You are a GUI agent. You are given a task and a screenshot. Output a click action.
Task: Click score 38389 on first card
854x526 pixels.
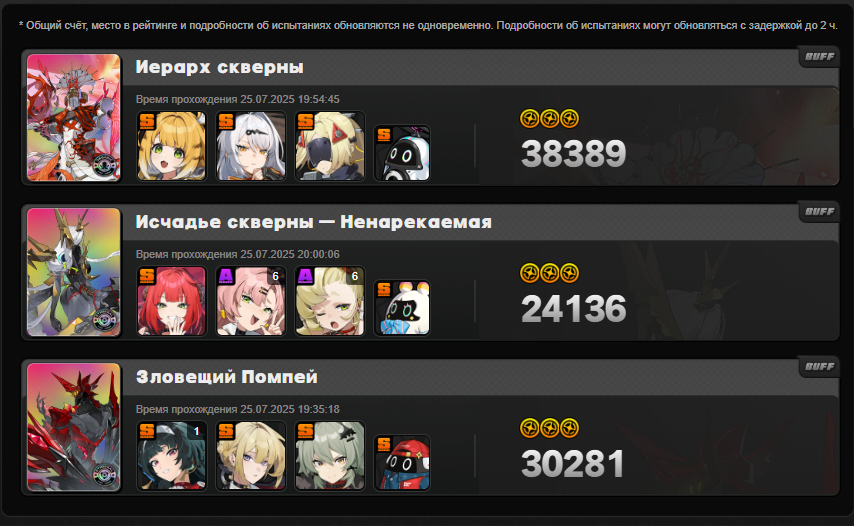[574, 154]
